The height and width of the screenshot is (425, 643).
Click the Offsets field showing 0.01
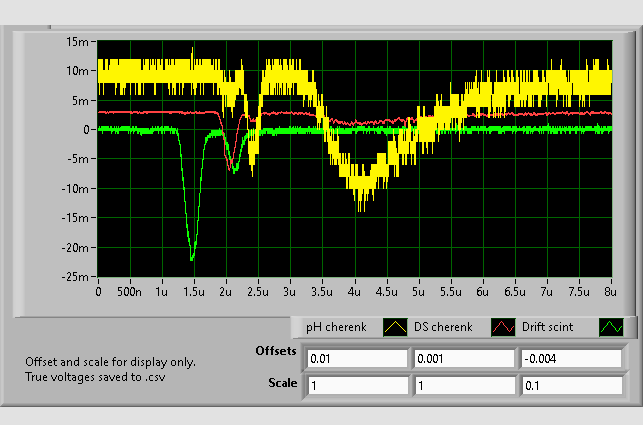(x=357, y=358)
